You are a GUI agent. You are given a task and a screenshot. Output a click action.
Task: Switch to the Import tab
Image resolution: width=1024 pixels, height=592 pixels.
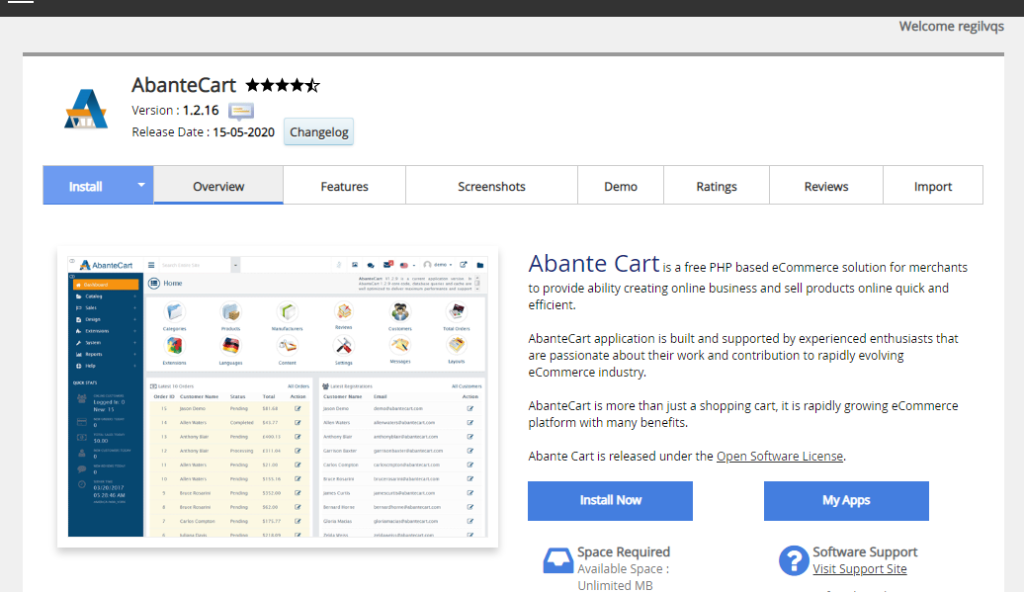click(x=933, y=186)
